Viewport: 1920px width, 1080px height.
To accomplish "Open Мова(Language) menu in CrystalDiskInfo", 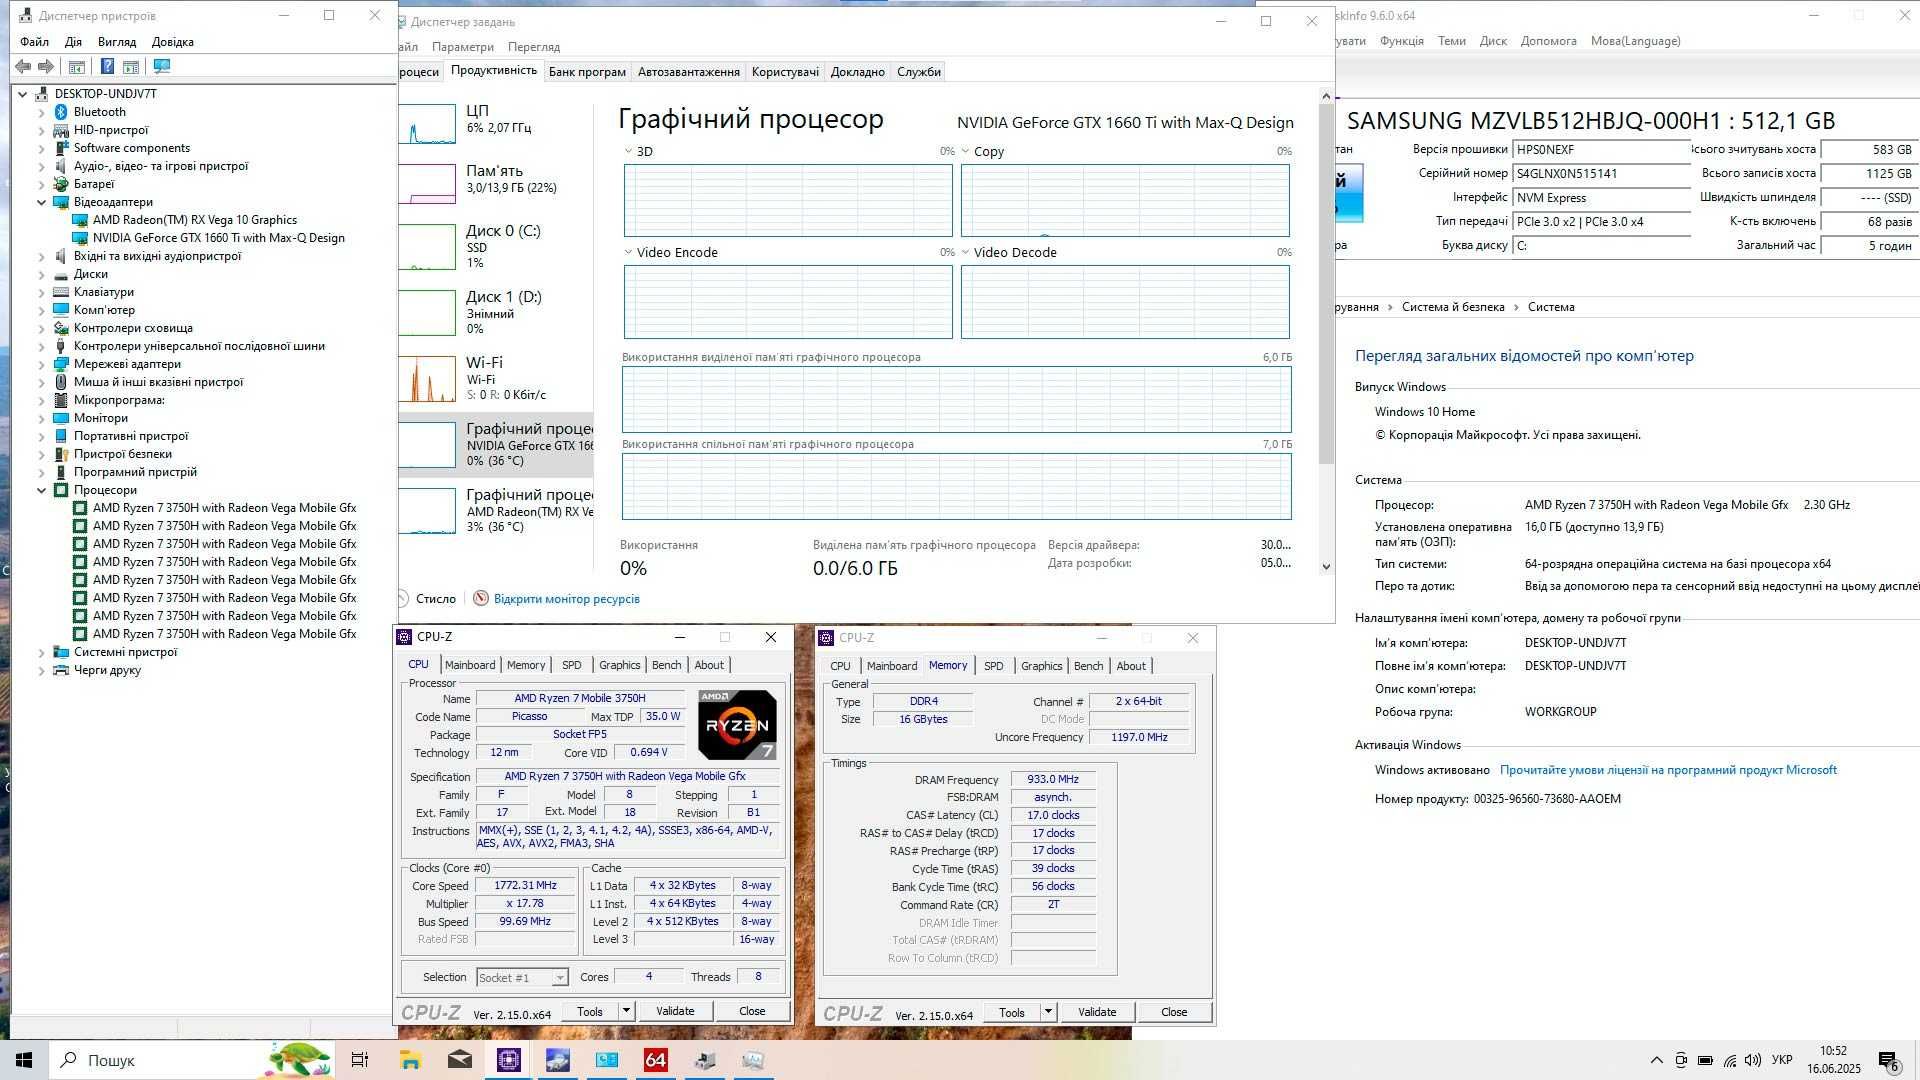I will [x=1635, y=41].
